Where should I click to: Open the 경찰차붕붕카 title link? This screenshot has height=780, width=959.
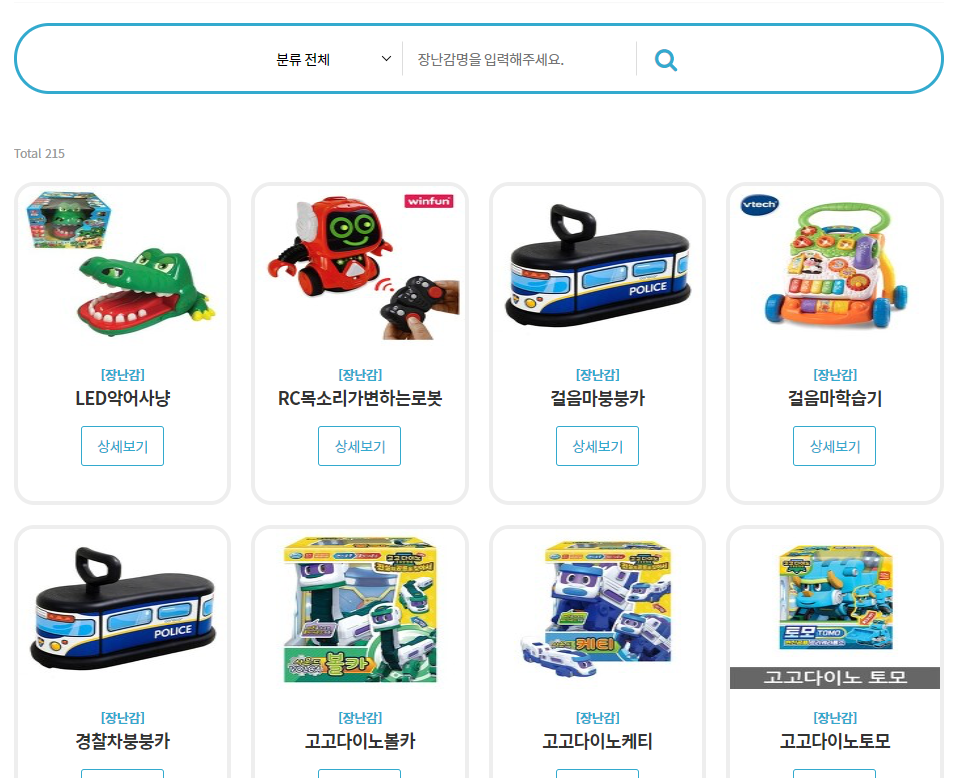(x=122, y=741)
